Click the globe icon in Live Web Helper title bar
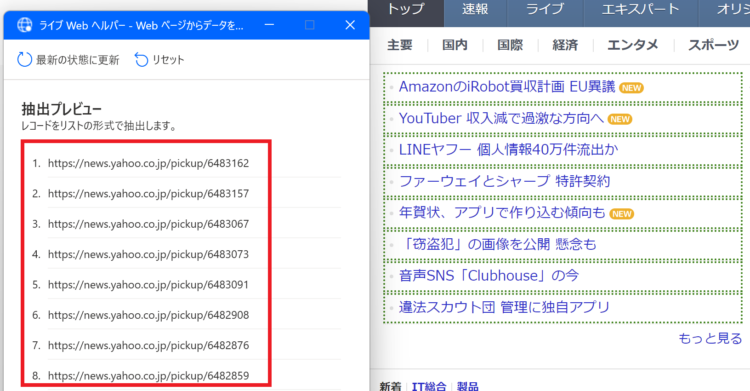Viewport: 750px width, 391px height. click(x=24, y=25)
